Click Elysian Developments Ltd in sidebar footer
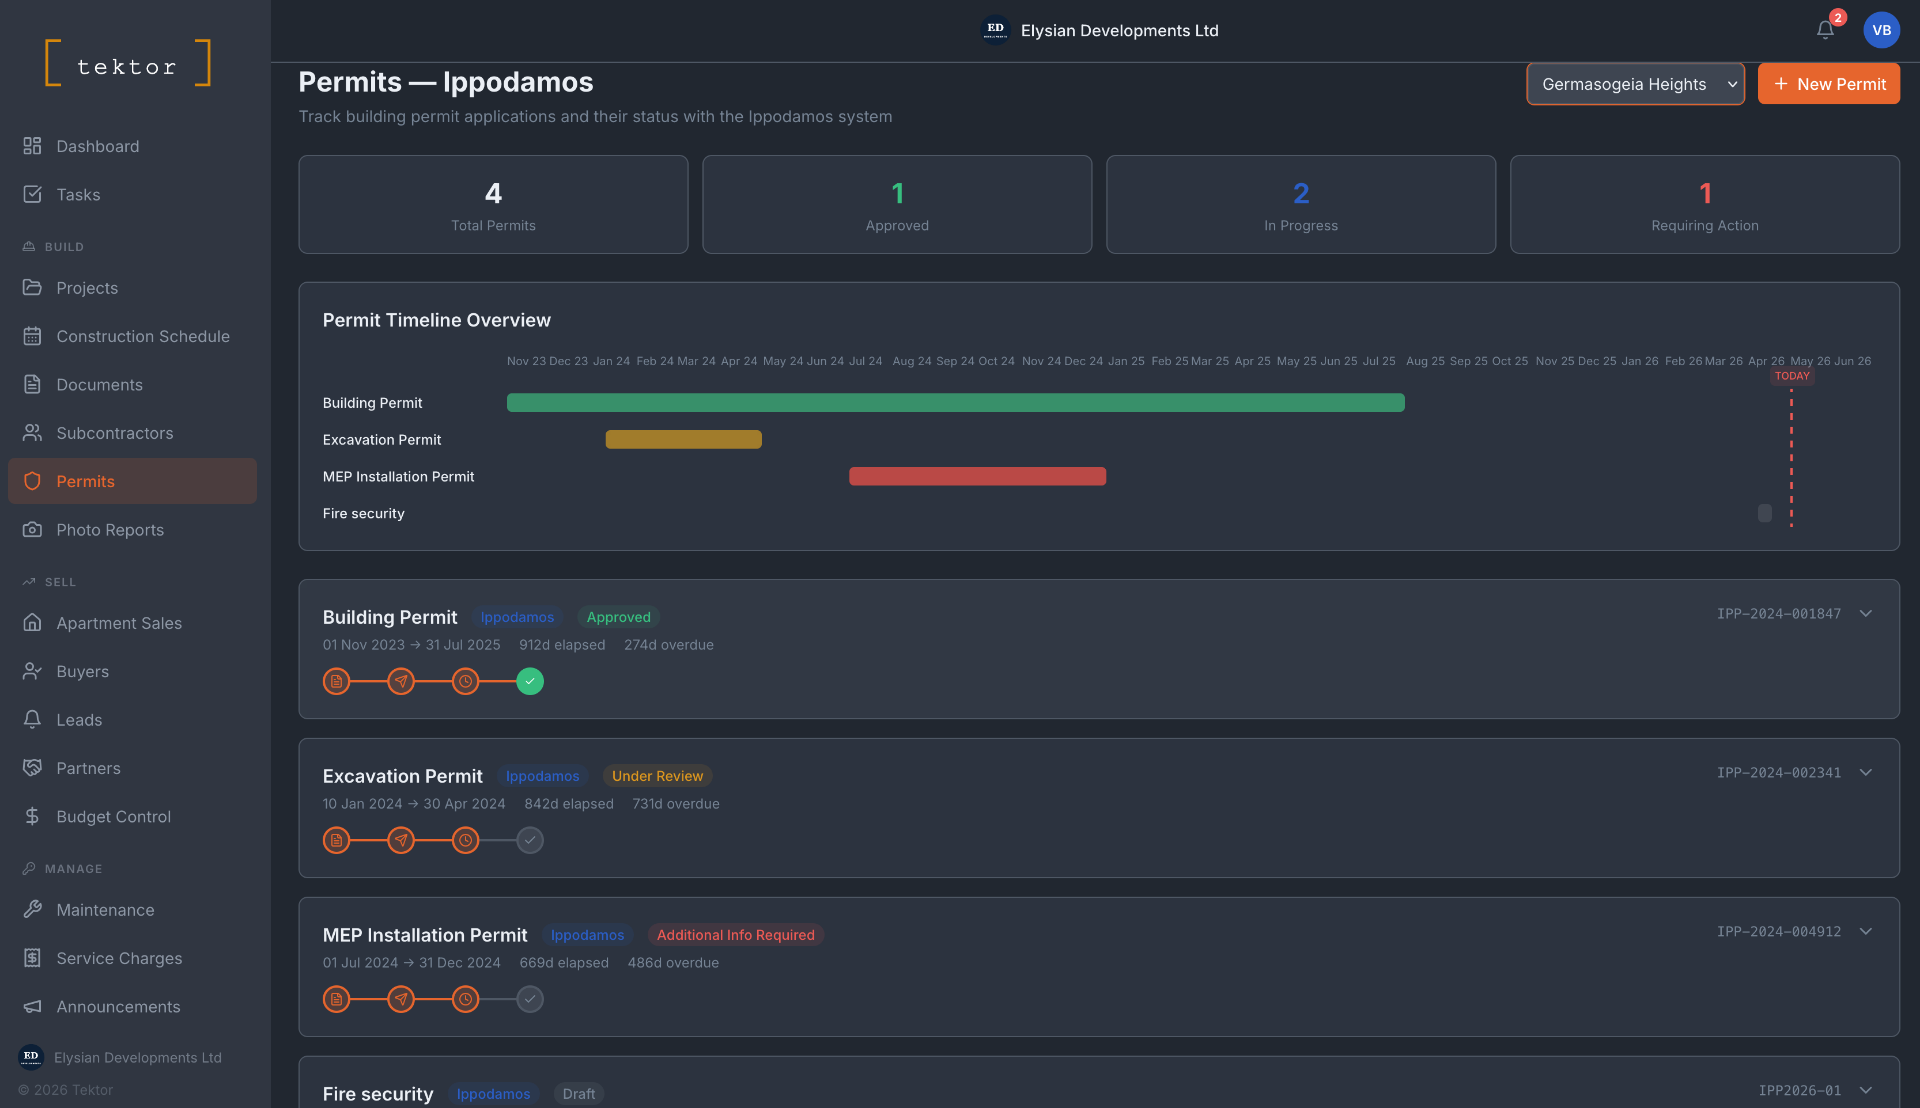This screenshot has width=1920, height=1108. pos(120,1057)
